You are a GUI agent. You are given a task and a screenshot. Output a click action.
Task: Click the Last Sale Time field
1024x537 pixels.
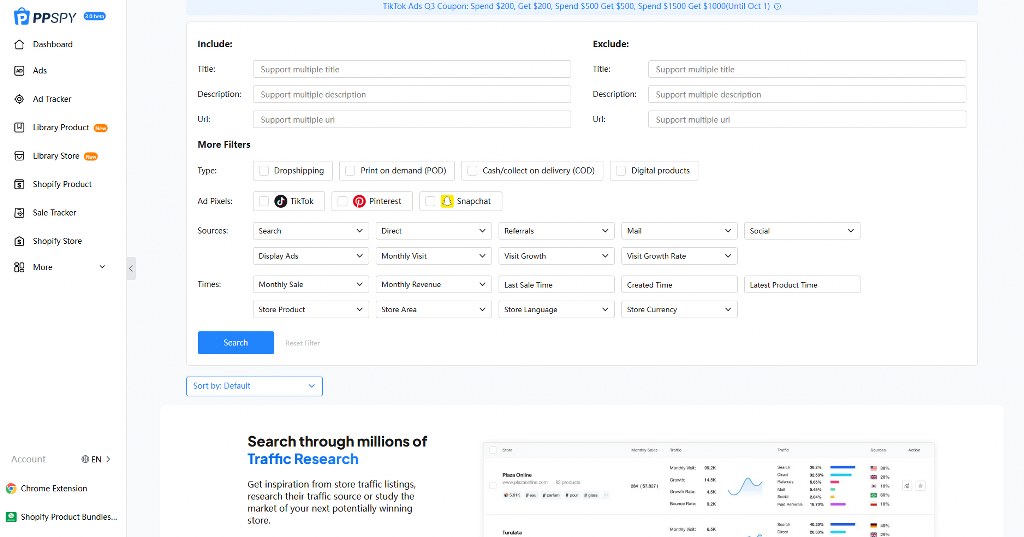pos(556,285)
